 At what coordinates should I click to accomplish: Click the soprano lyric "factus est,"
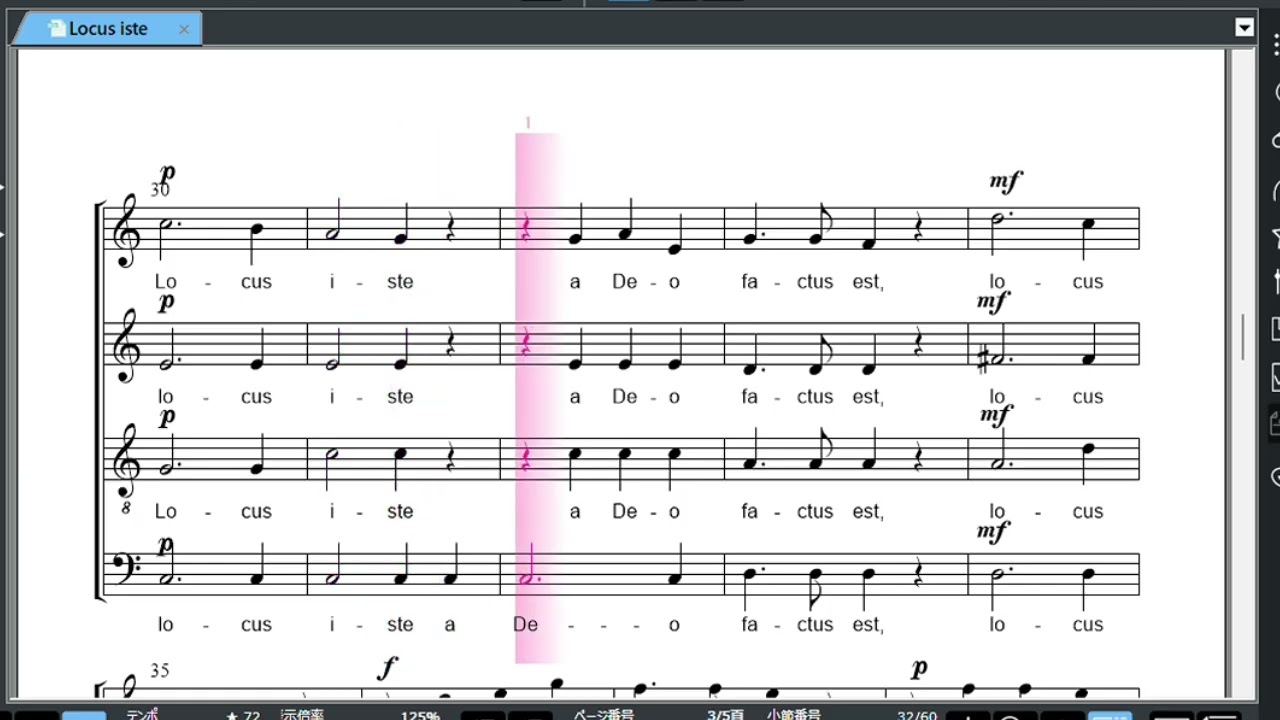click(x=812, y=282)
